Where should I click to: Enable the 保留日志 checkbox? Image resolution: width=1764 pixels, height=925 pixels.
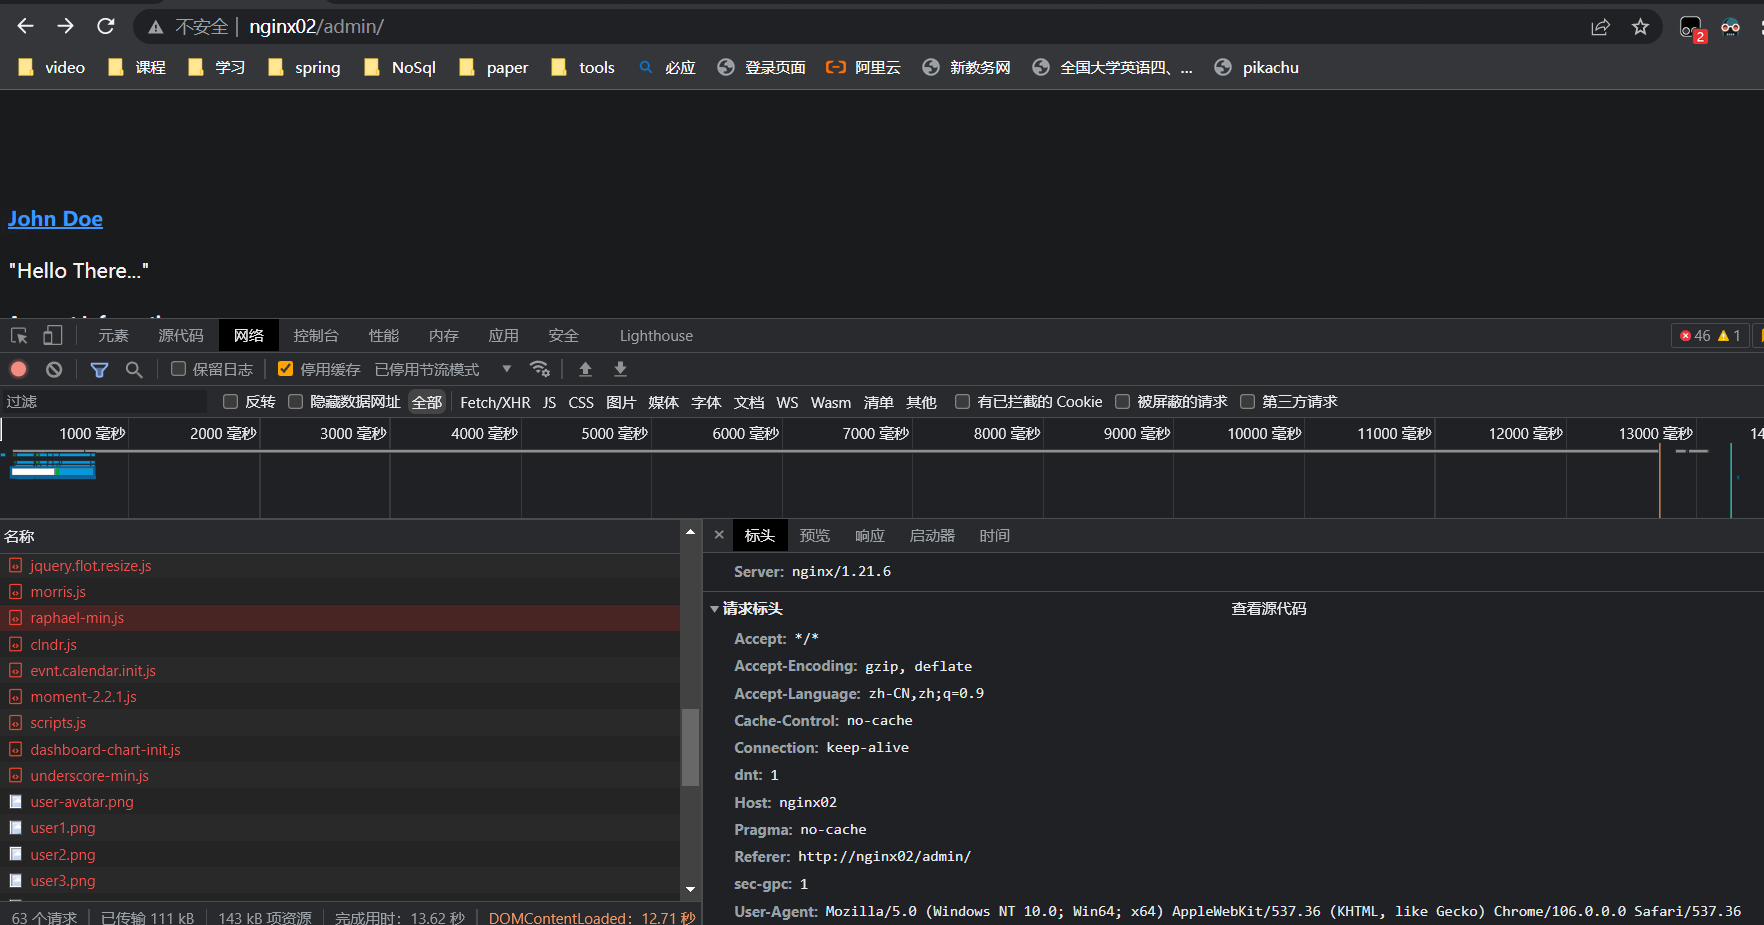[x=178, y=369]
